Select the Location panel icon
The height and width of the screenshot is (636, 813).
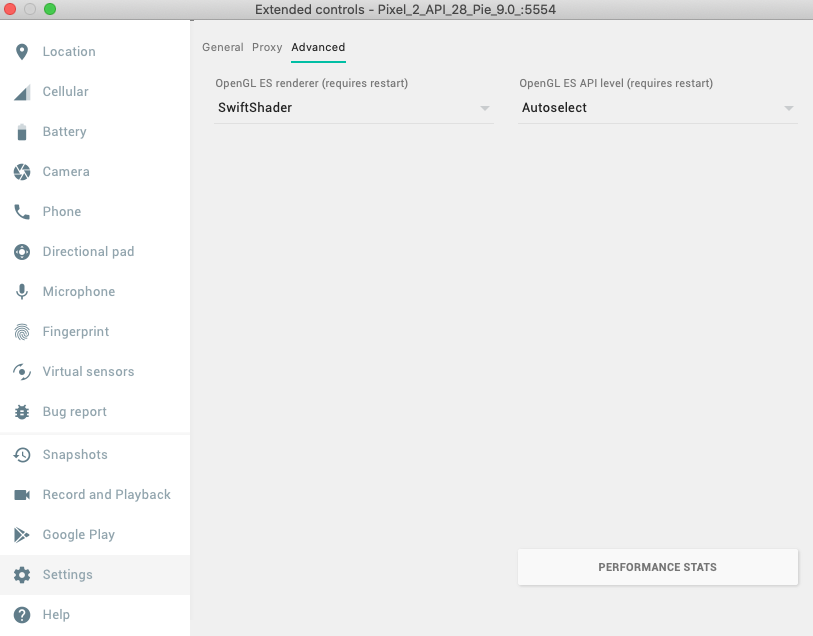coord(20,51)
